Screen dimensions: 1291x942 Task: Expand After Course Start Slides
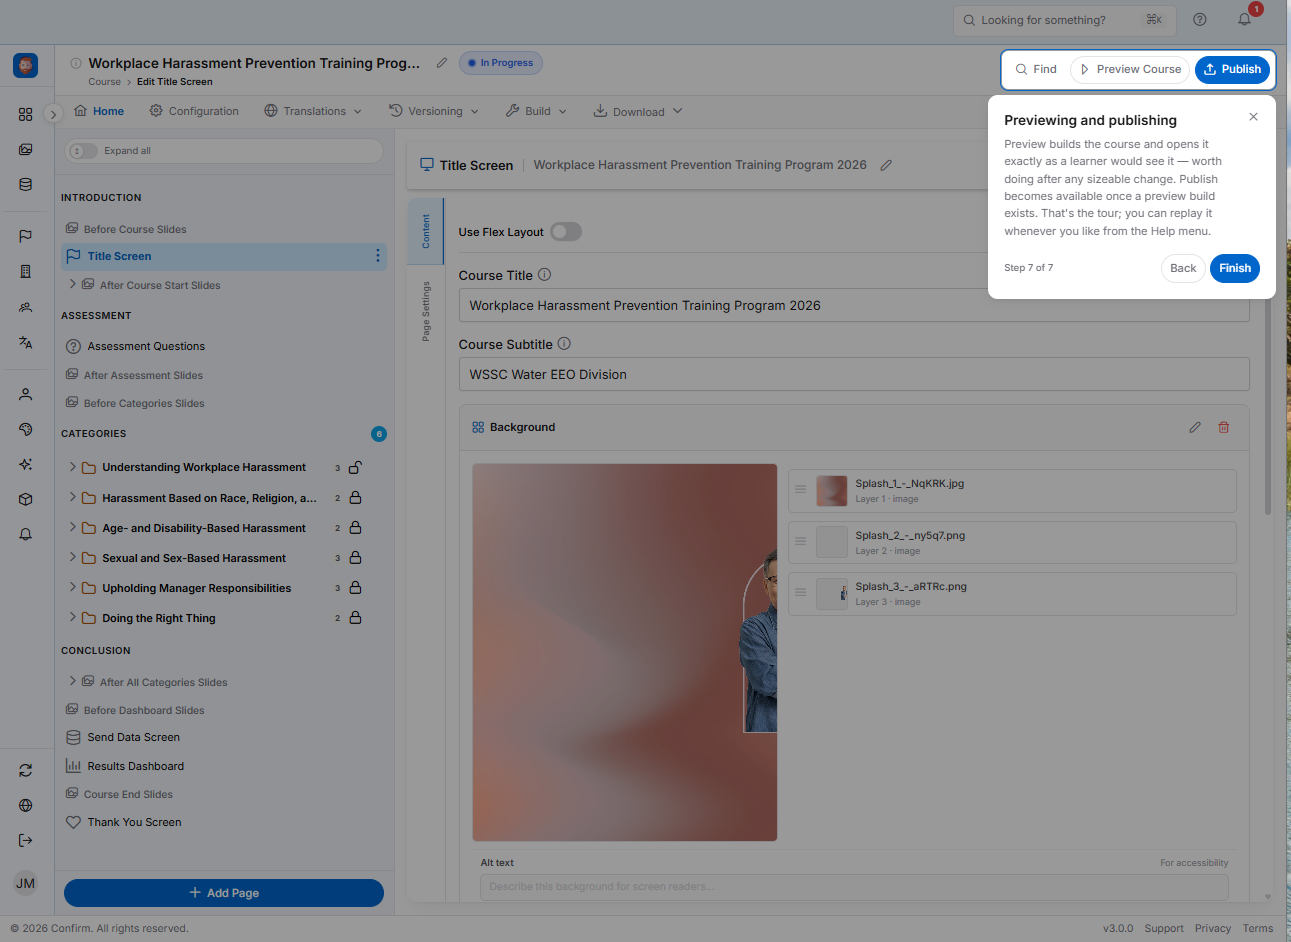pos(72,285)
